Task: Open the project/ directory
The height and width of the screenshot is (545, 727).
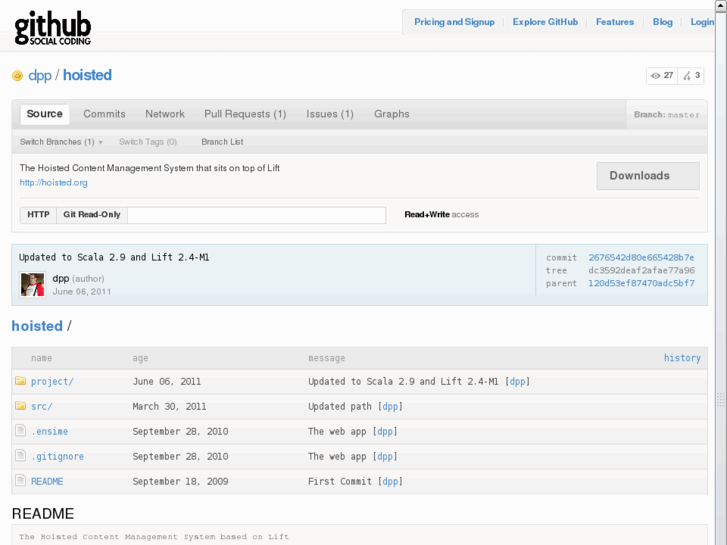Action: click(x=52, y=381)
